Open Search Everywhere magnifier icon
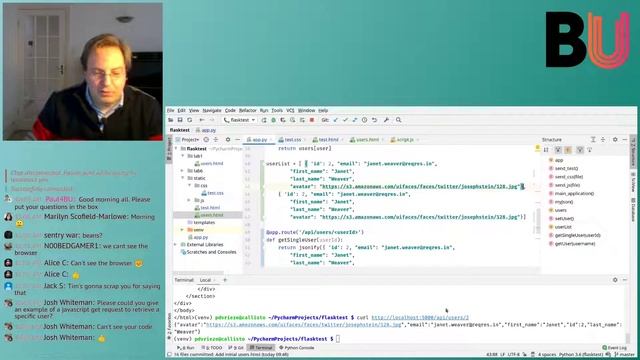Viewport: 640px width, 360px height. click(399, 120)
